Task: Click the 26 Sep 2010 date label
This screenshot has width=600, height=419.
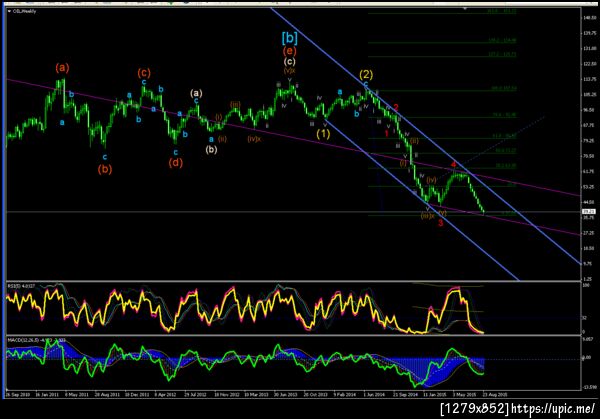Action: coord(18,394)
